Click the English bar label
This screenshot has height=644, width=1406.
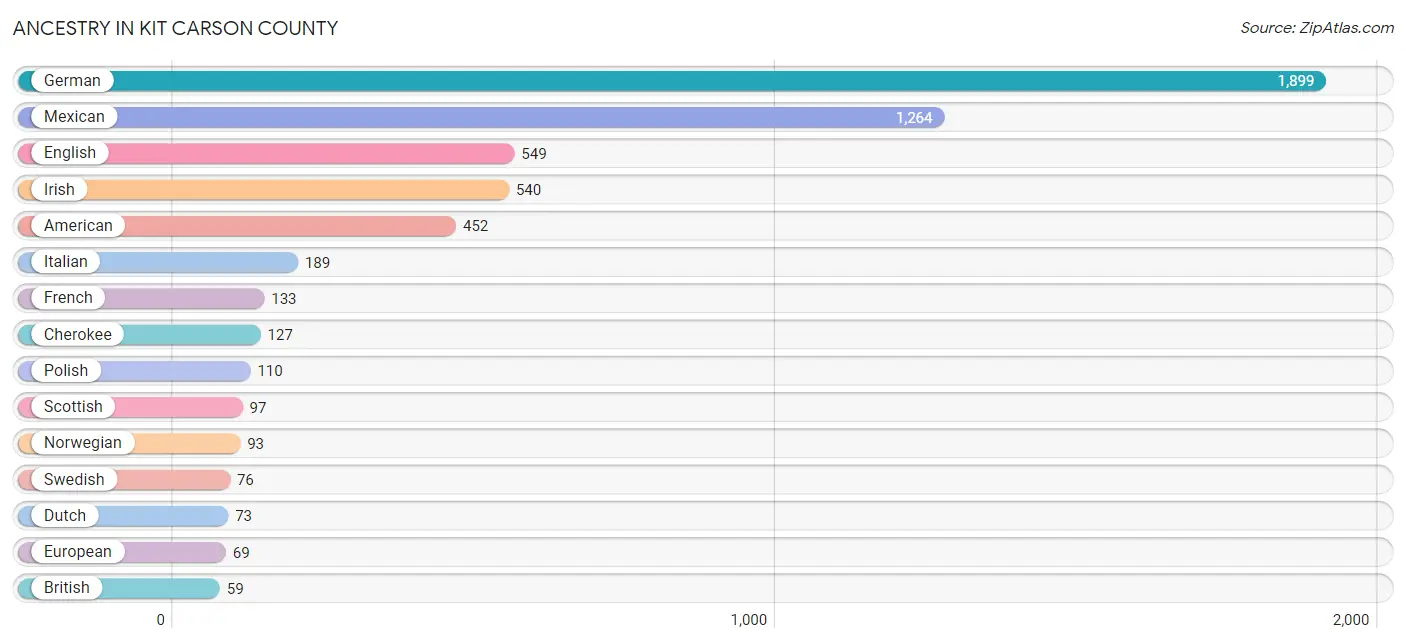click(70, 153)
